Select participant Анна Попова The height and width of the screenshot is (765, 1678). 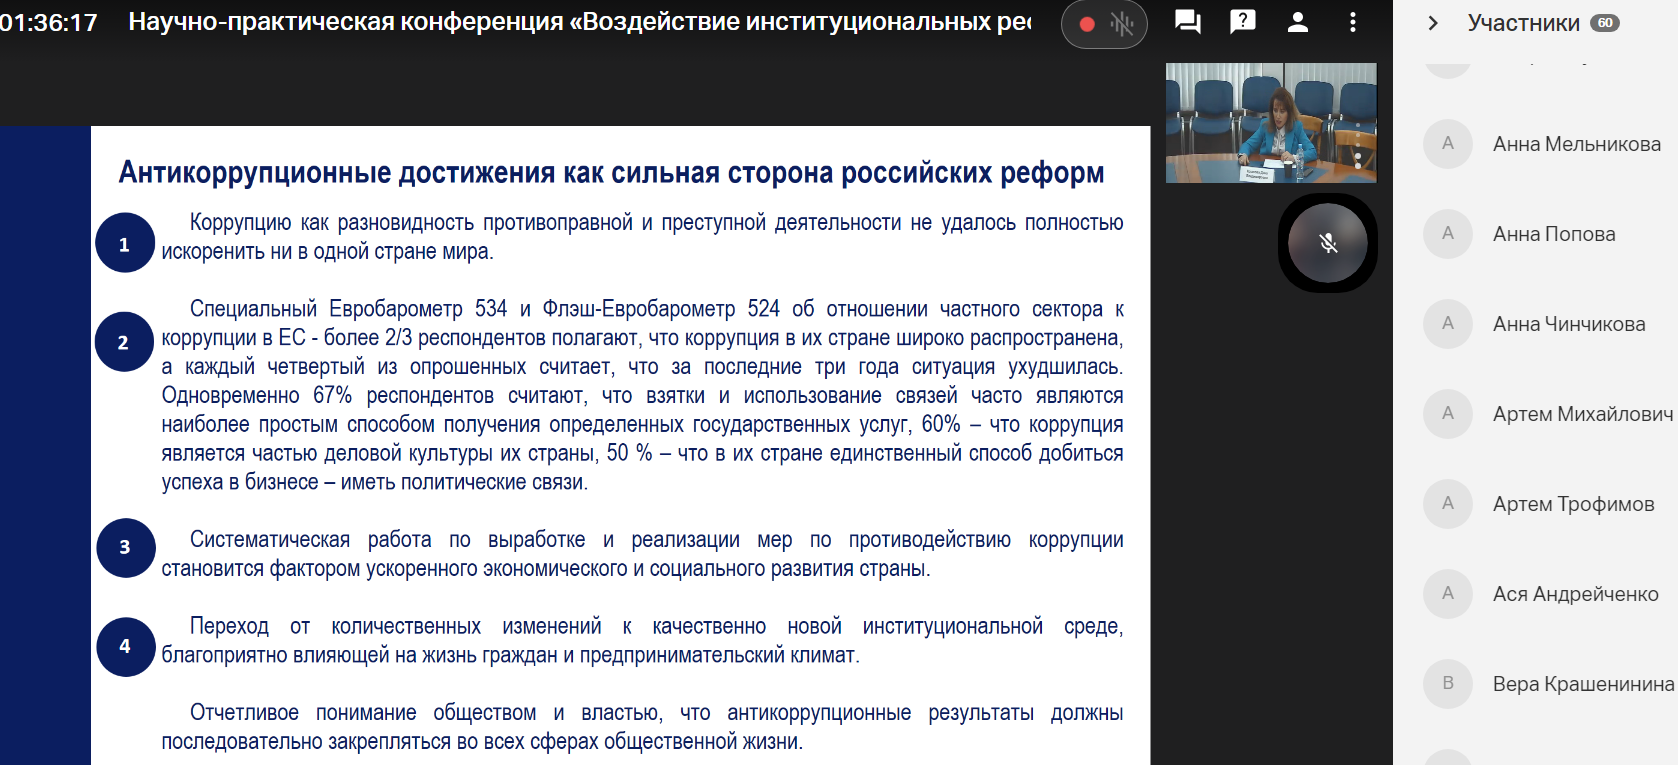1553,234
